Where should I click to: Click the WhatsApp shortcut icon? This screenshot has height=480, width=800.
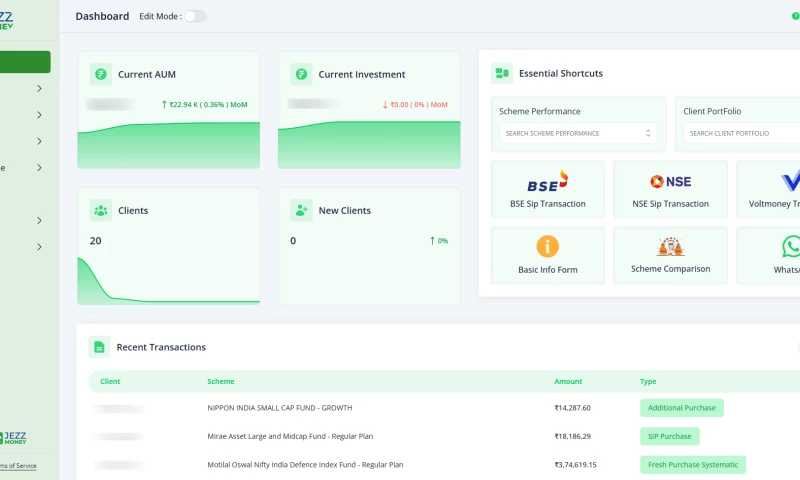(792, 246)
